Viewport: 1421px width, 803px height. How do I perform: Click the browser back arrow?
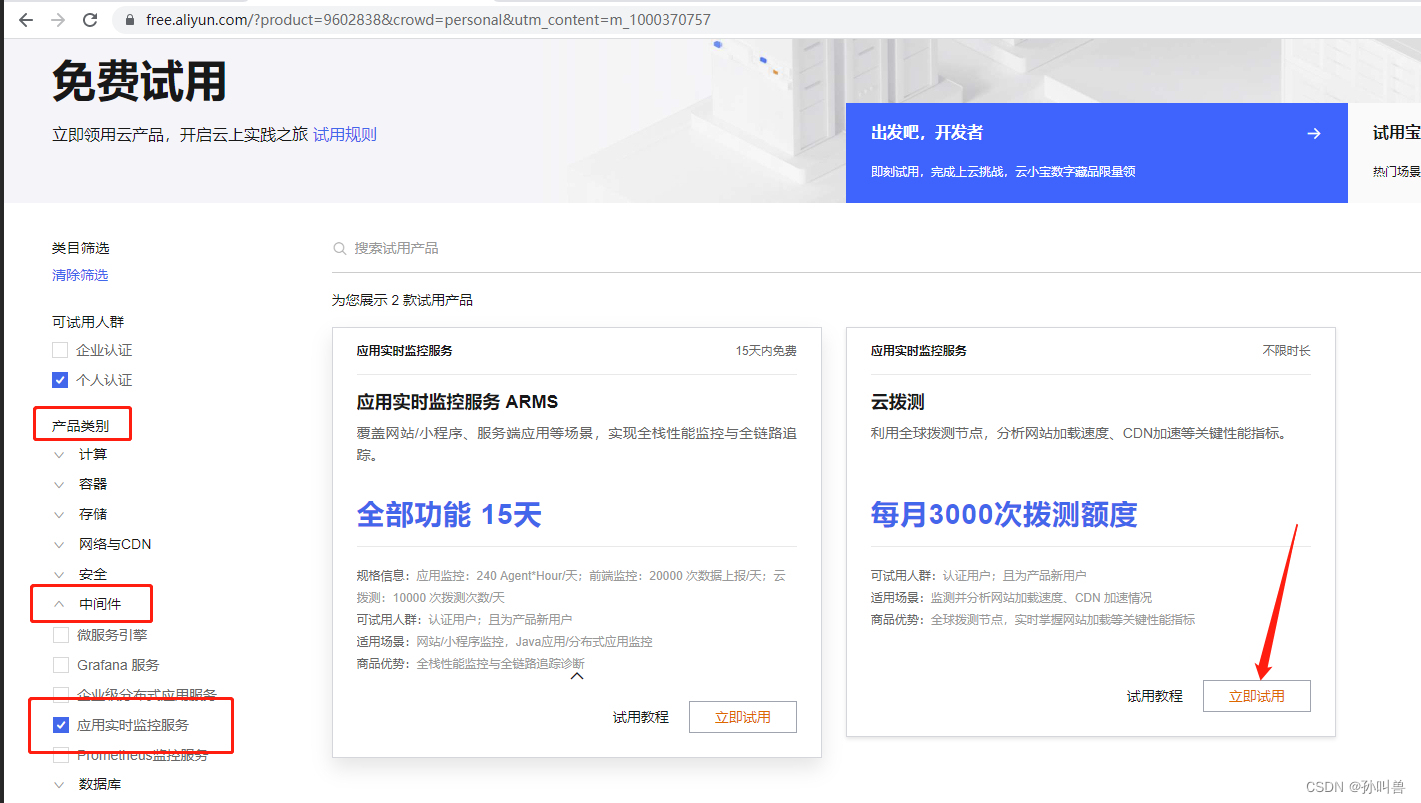pyautogui.click(x=26, y=20)
